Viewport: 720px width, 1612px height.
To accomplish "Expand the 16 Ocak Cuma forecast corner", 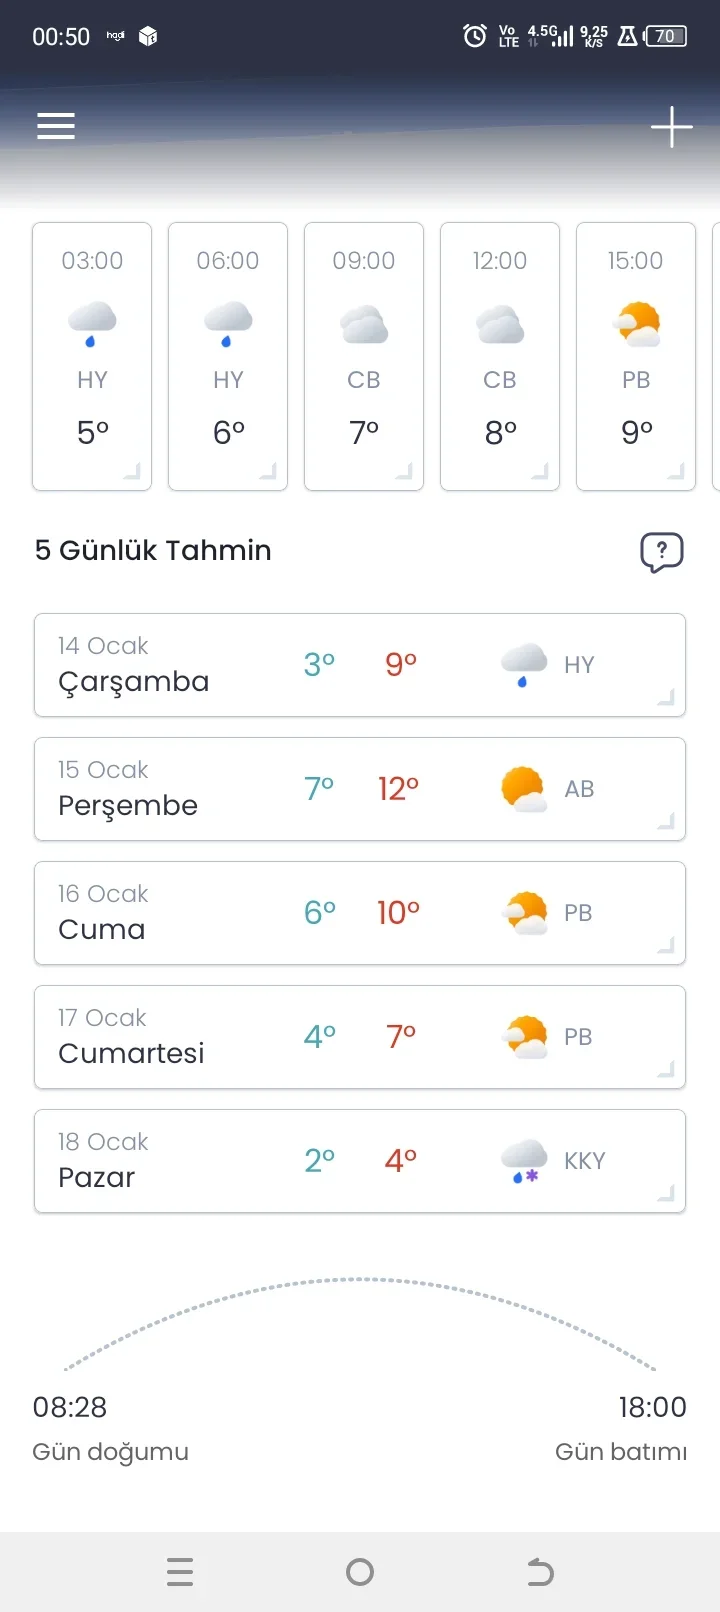I will (x=666, y=946).
